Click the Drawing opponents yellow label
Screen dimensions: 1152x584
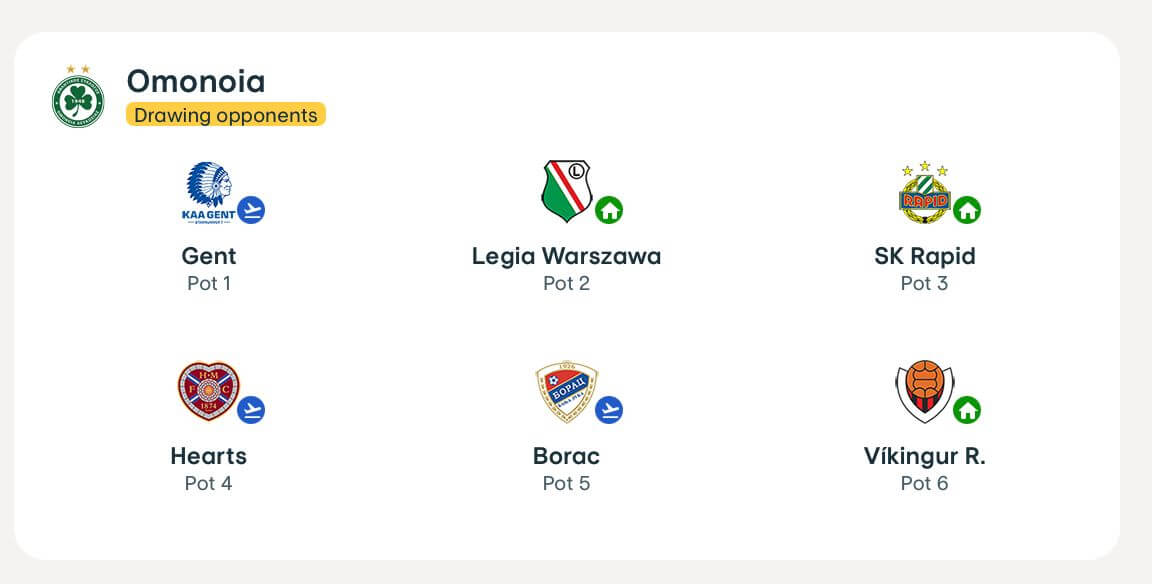226,115
